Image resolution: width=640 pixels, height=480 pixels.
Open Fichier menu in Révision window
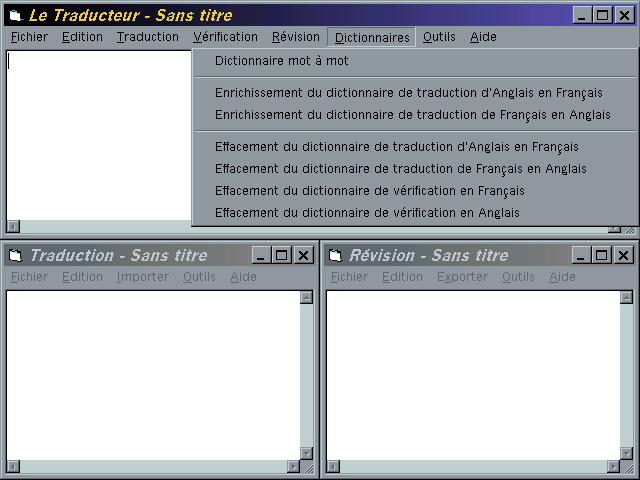click(x=349, y=277)
